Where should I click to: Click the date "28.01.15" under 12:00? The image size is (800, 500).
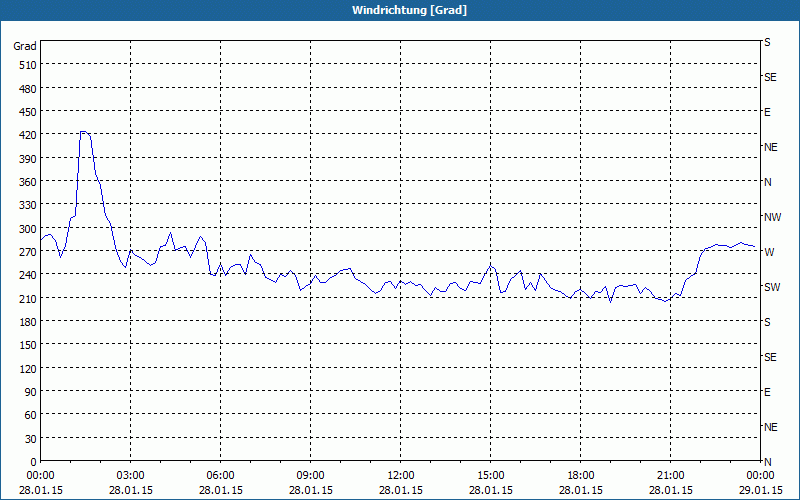coord(401,490)
